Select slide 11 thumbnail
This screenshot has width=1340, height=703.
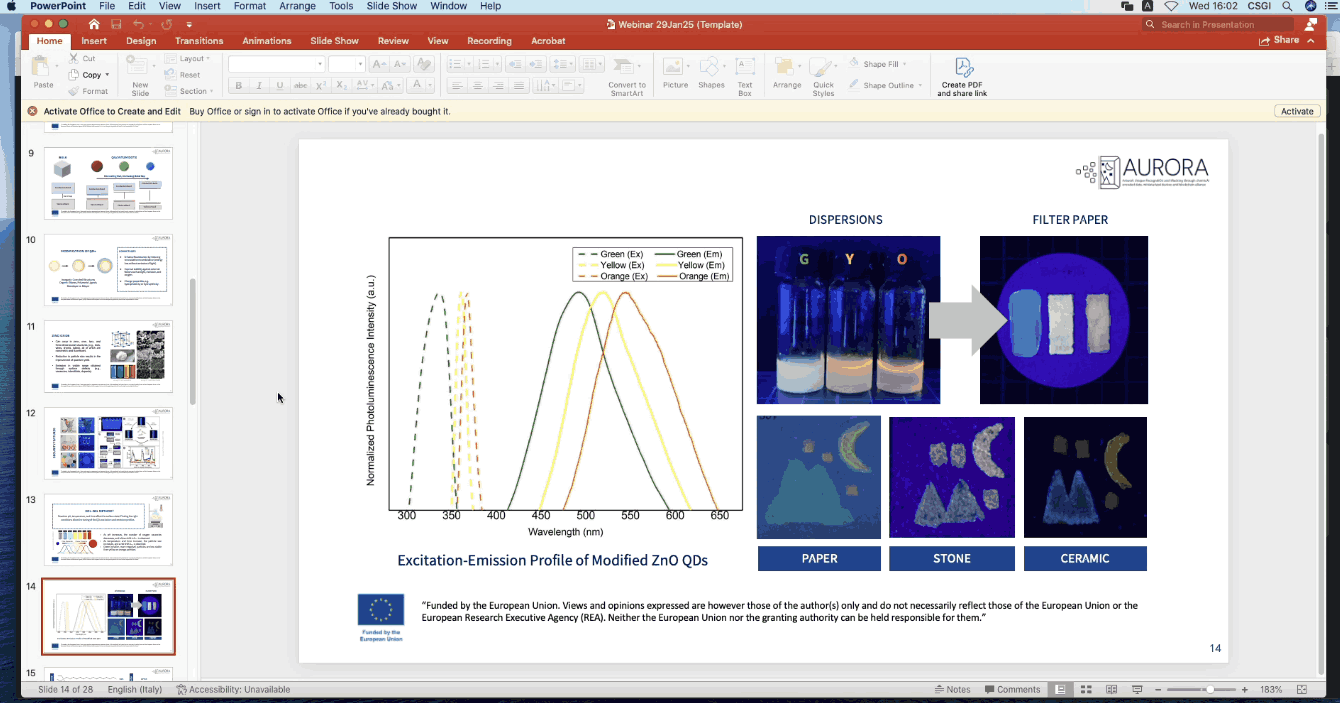[x=108, y=356]
